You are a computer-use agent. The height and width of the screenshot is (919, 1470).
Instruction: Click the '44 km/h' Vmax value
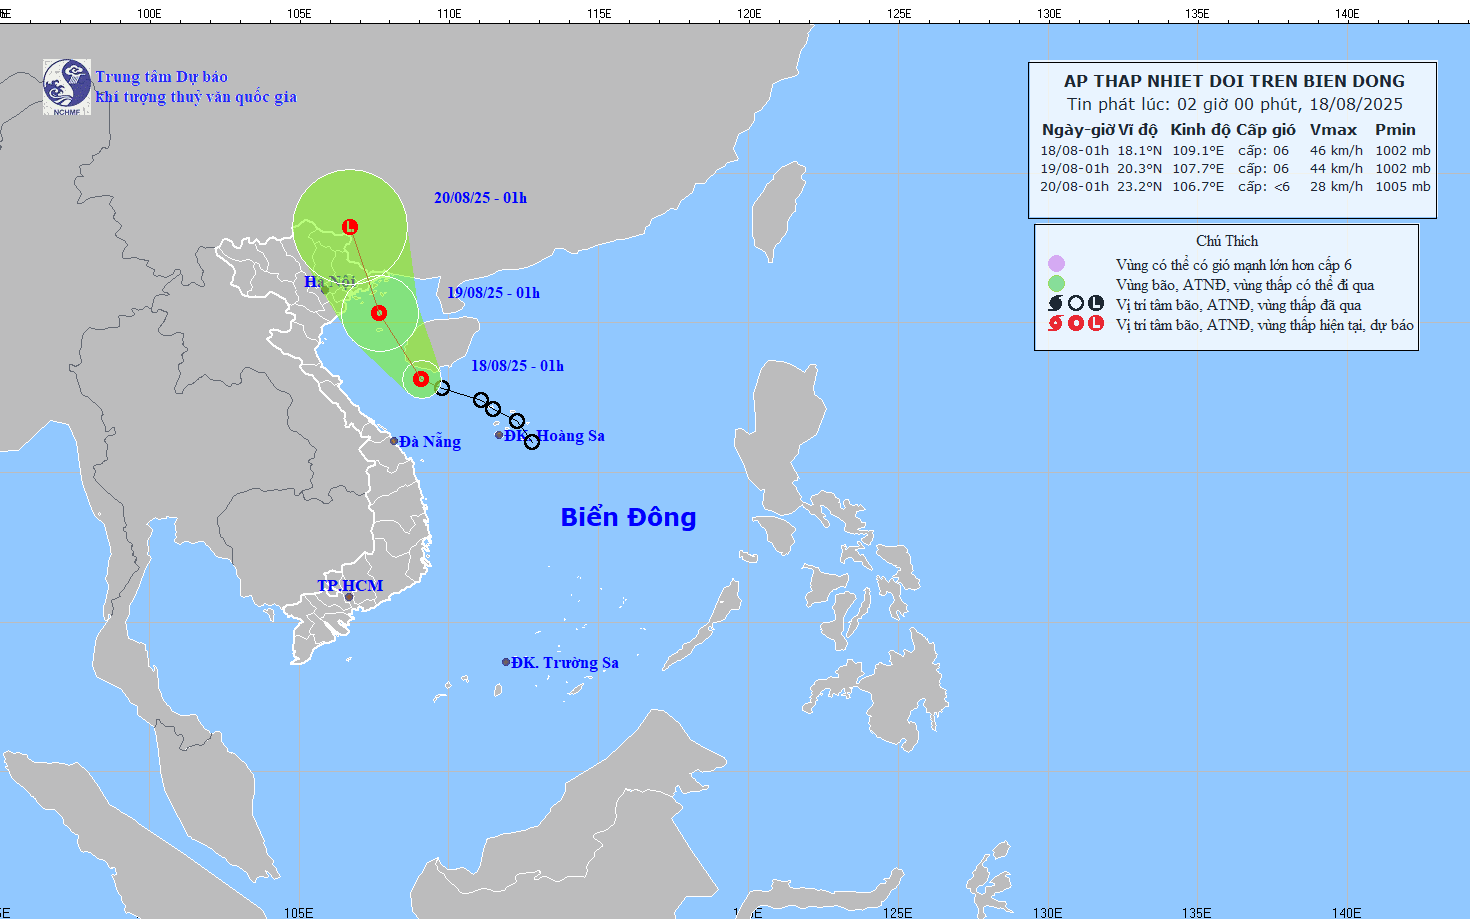coord(1336,169)
